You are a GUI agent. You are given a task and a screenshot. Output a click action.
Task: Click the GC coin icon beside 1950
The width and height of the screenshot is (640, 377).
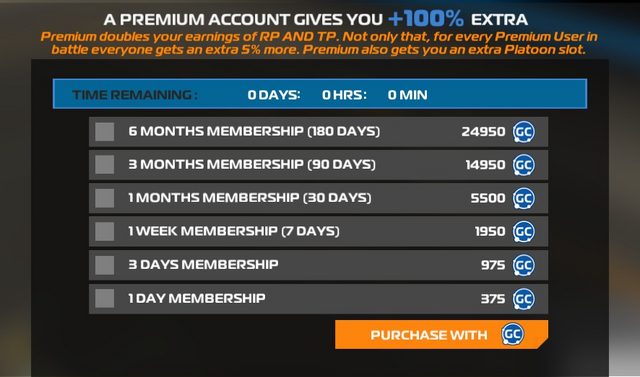click(524, 232)
